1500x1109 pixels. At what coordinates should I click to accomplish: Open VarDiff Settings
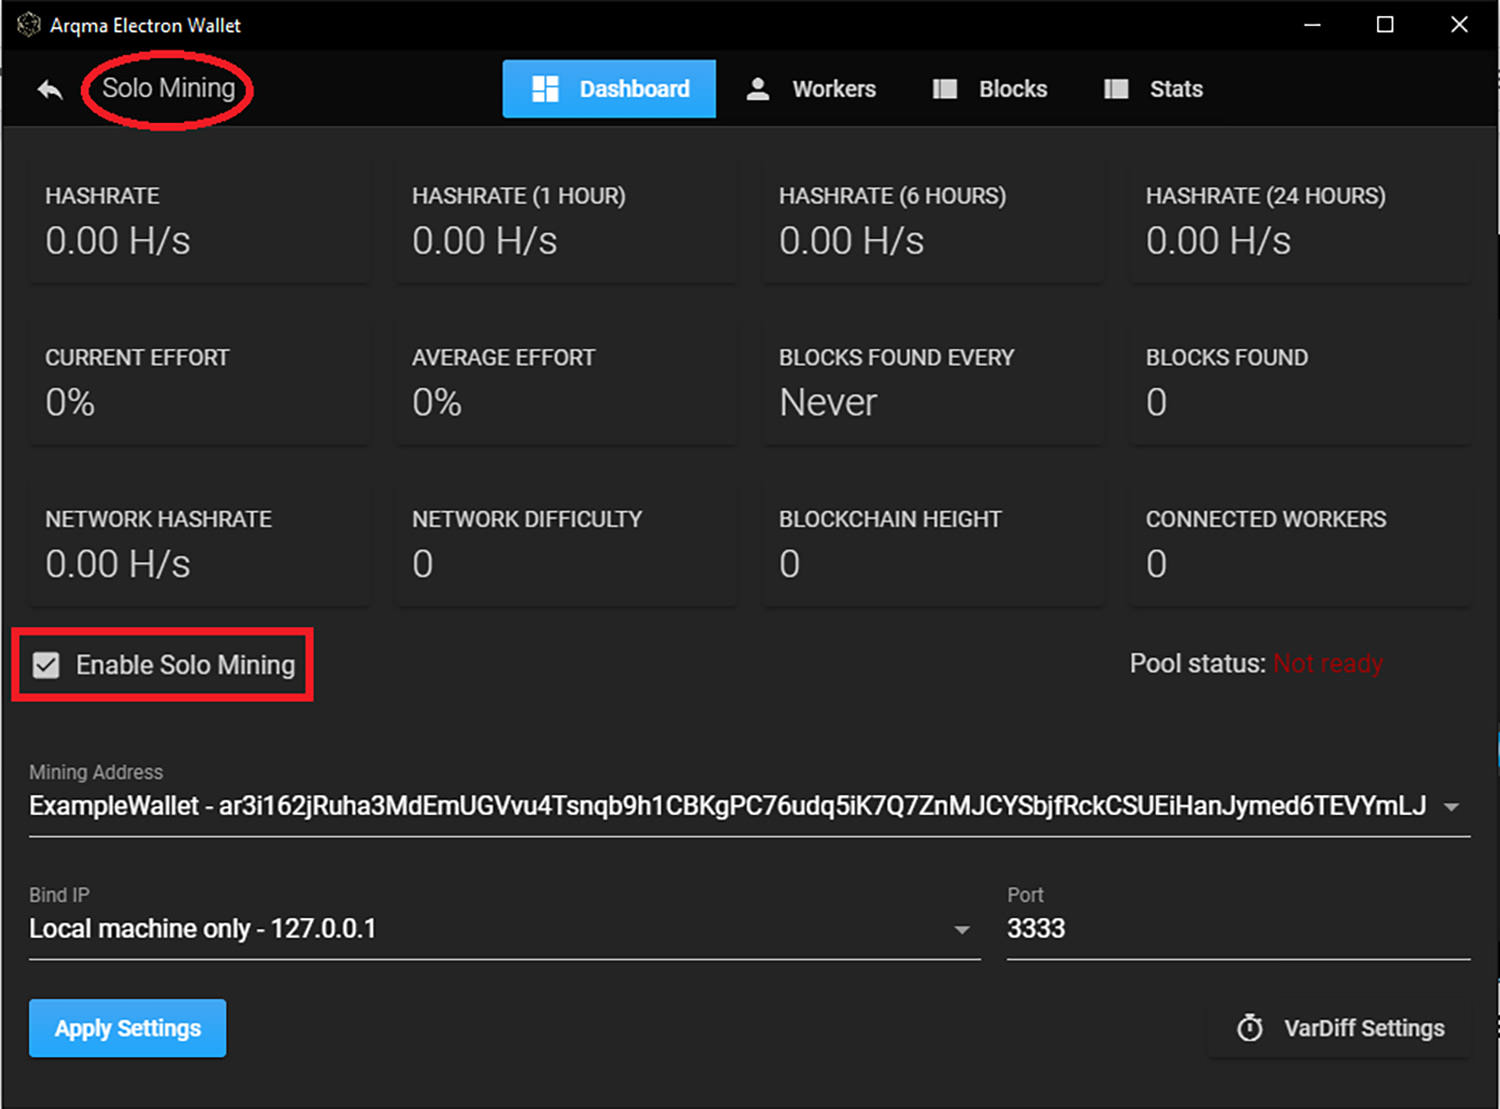(1340, 1028)
